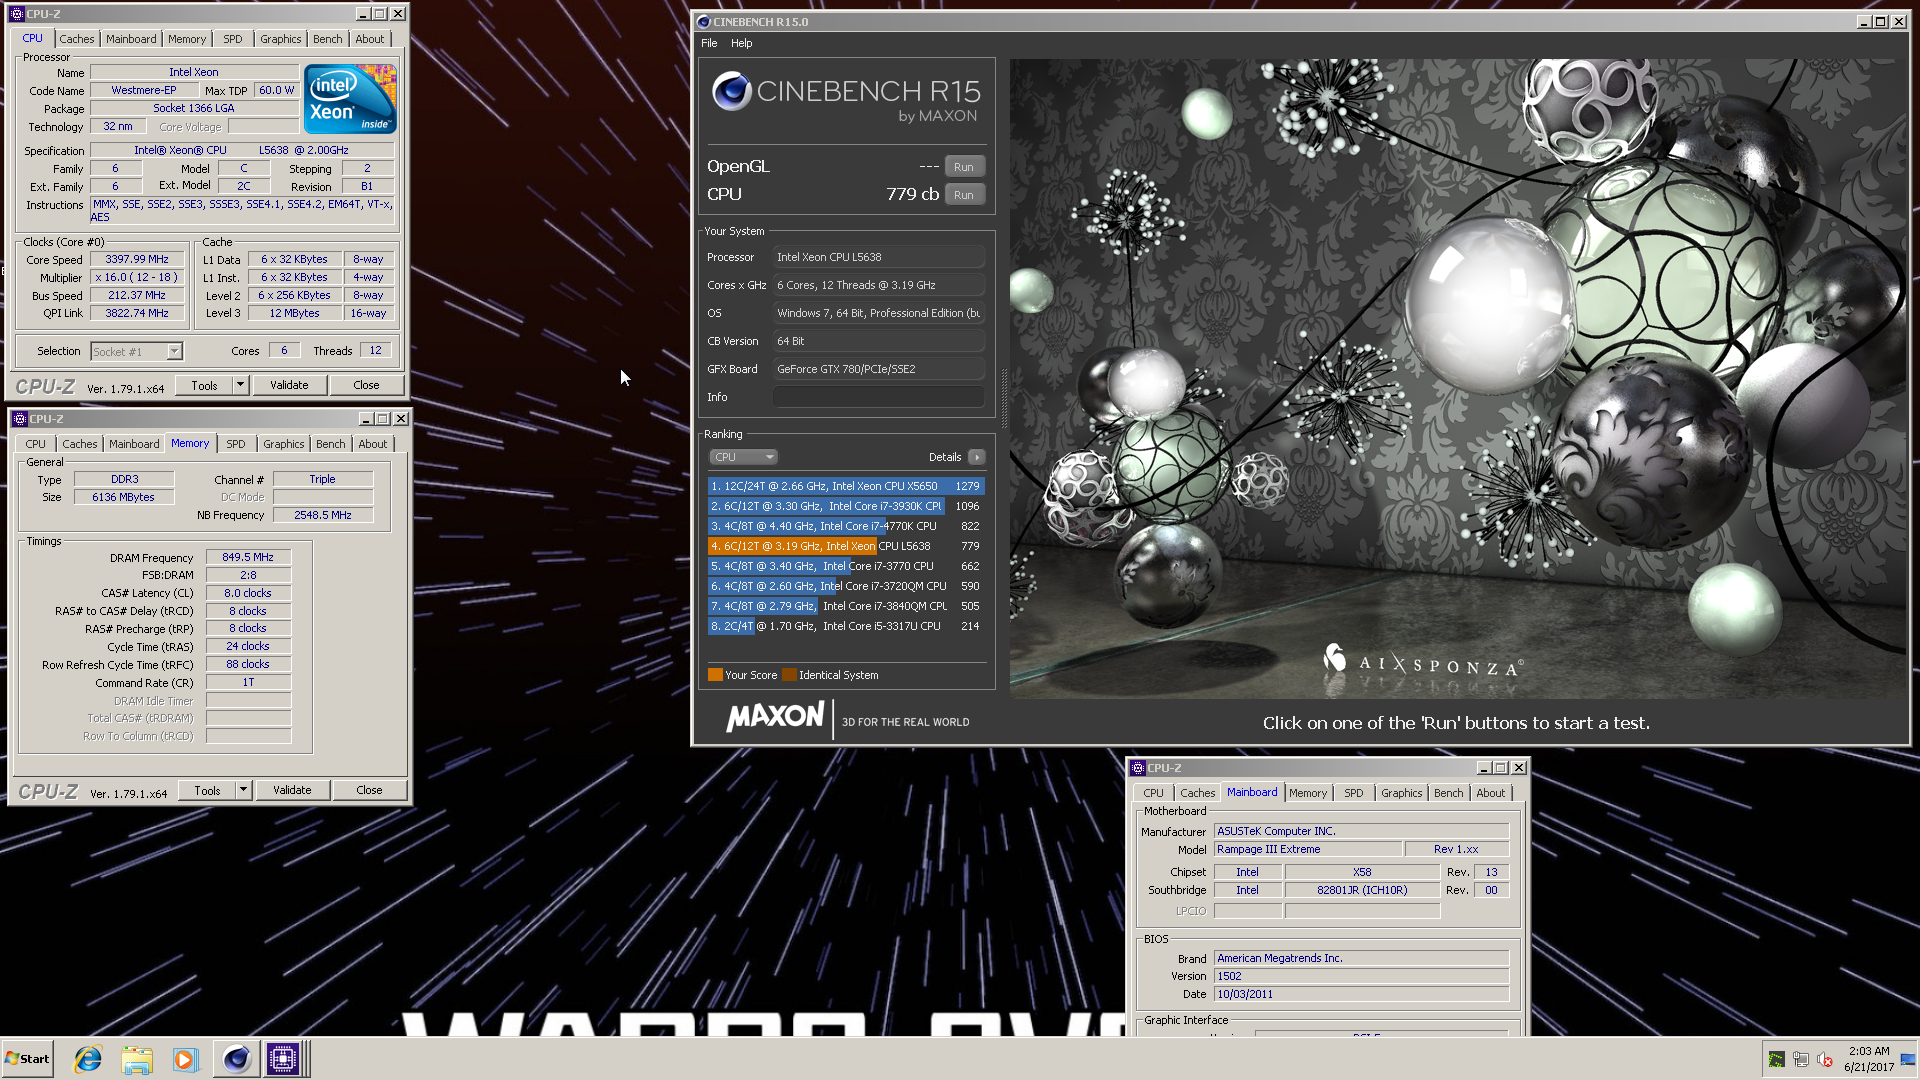This screenshot has width=1920, height=1080.
Task: Click Core Speed value 3397.99 MHz
Action: coord(137,259)
